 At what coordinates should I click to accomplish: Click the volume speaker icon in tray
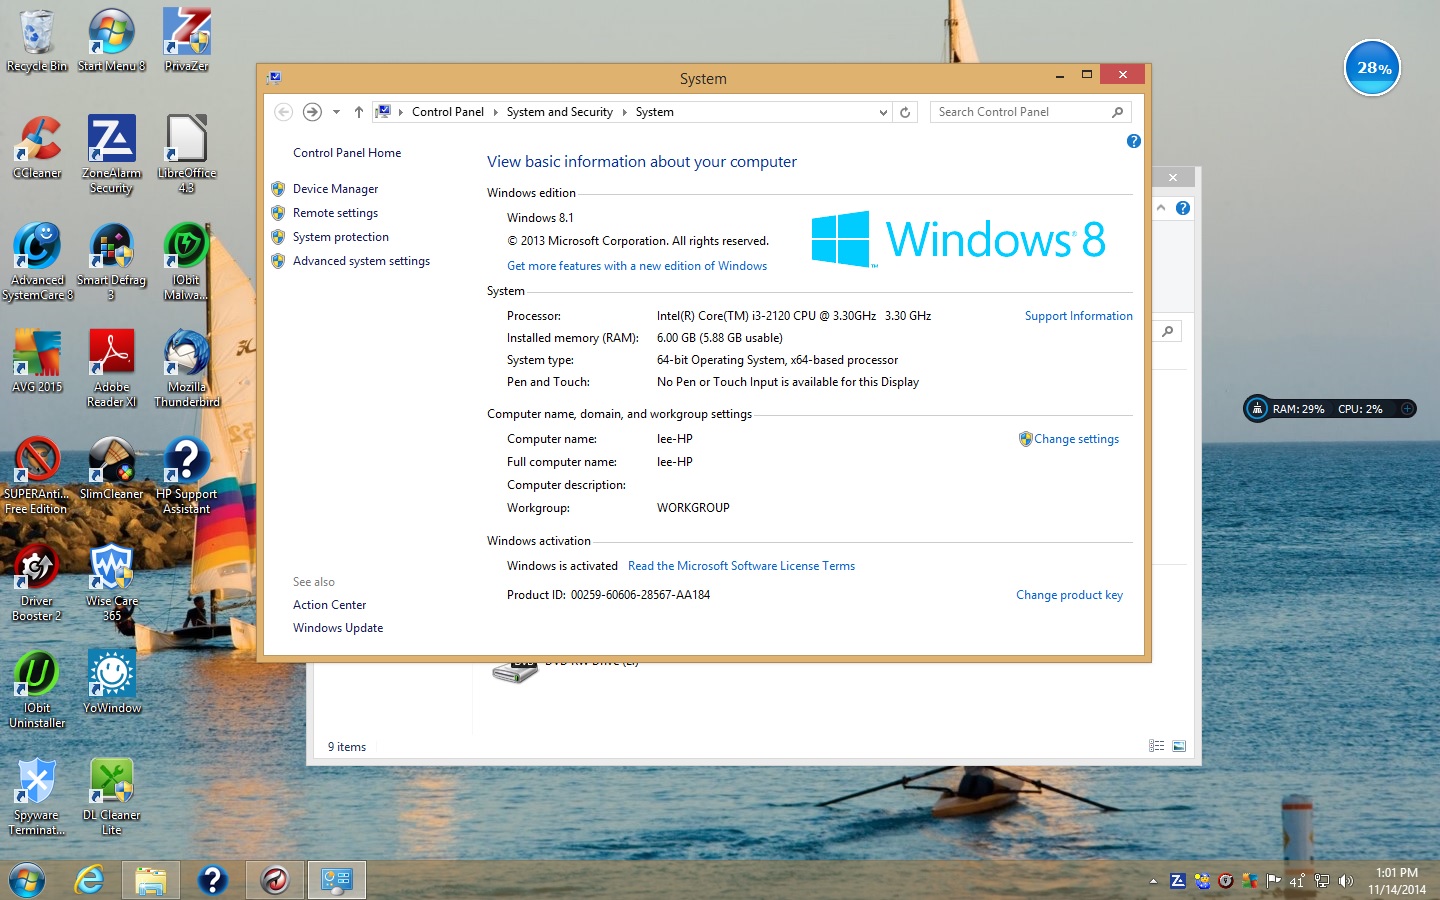[x=1346, y=881]
